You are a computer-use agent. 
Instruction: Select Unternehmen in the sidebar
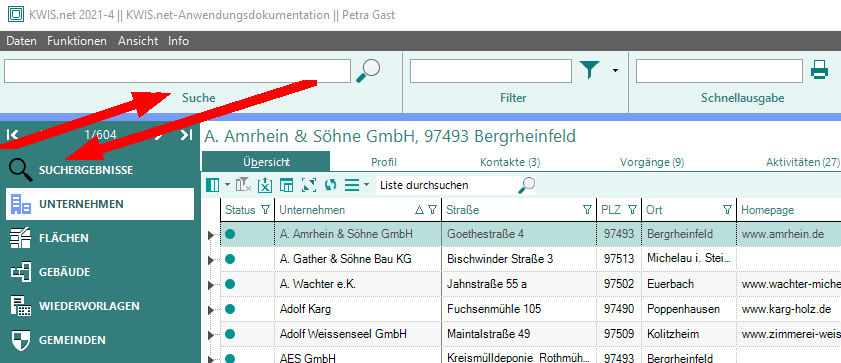pos(100,204)
